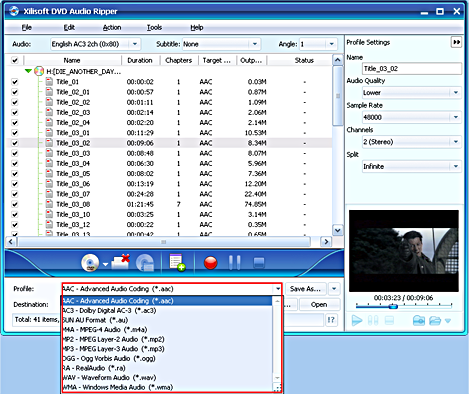
Task: Open the Help menu
Action: (197, 27)
